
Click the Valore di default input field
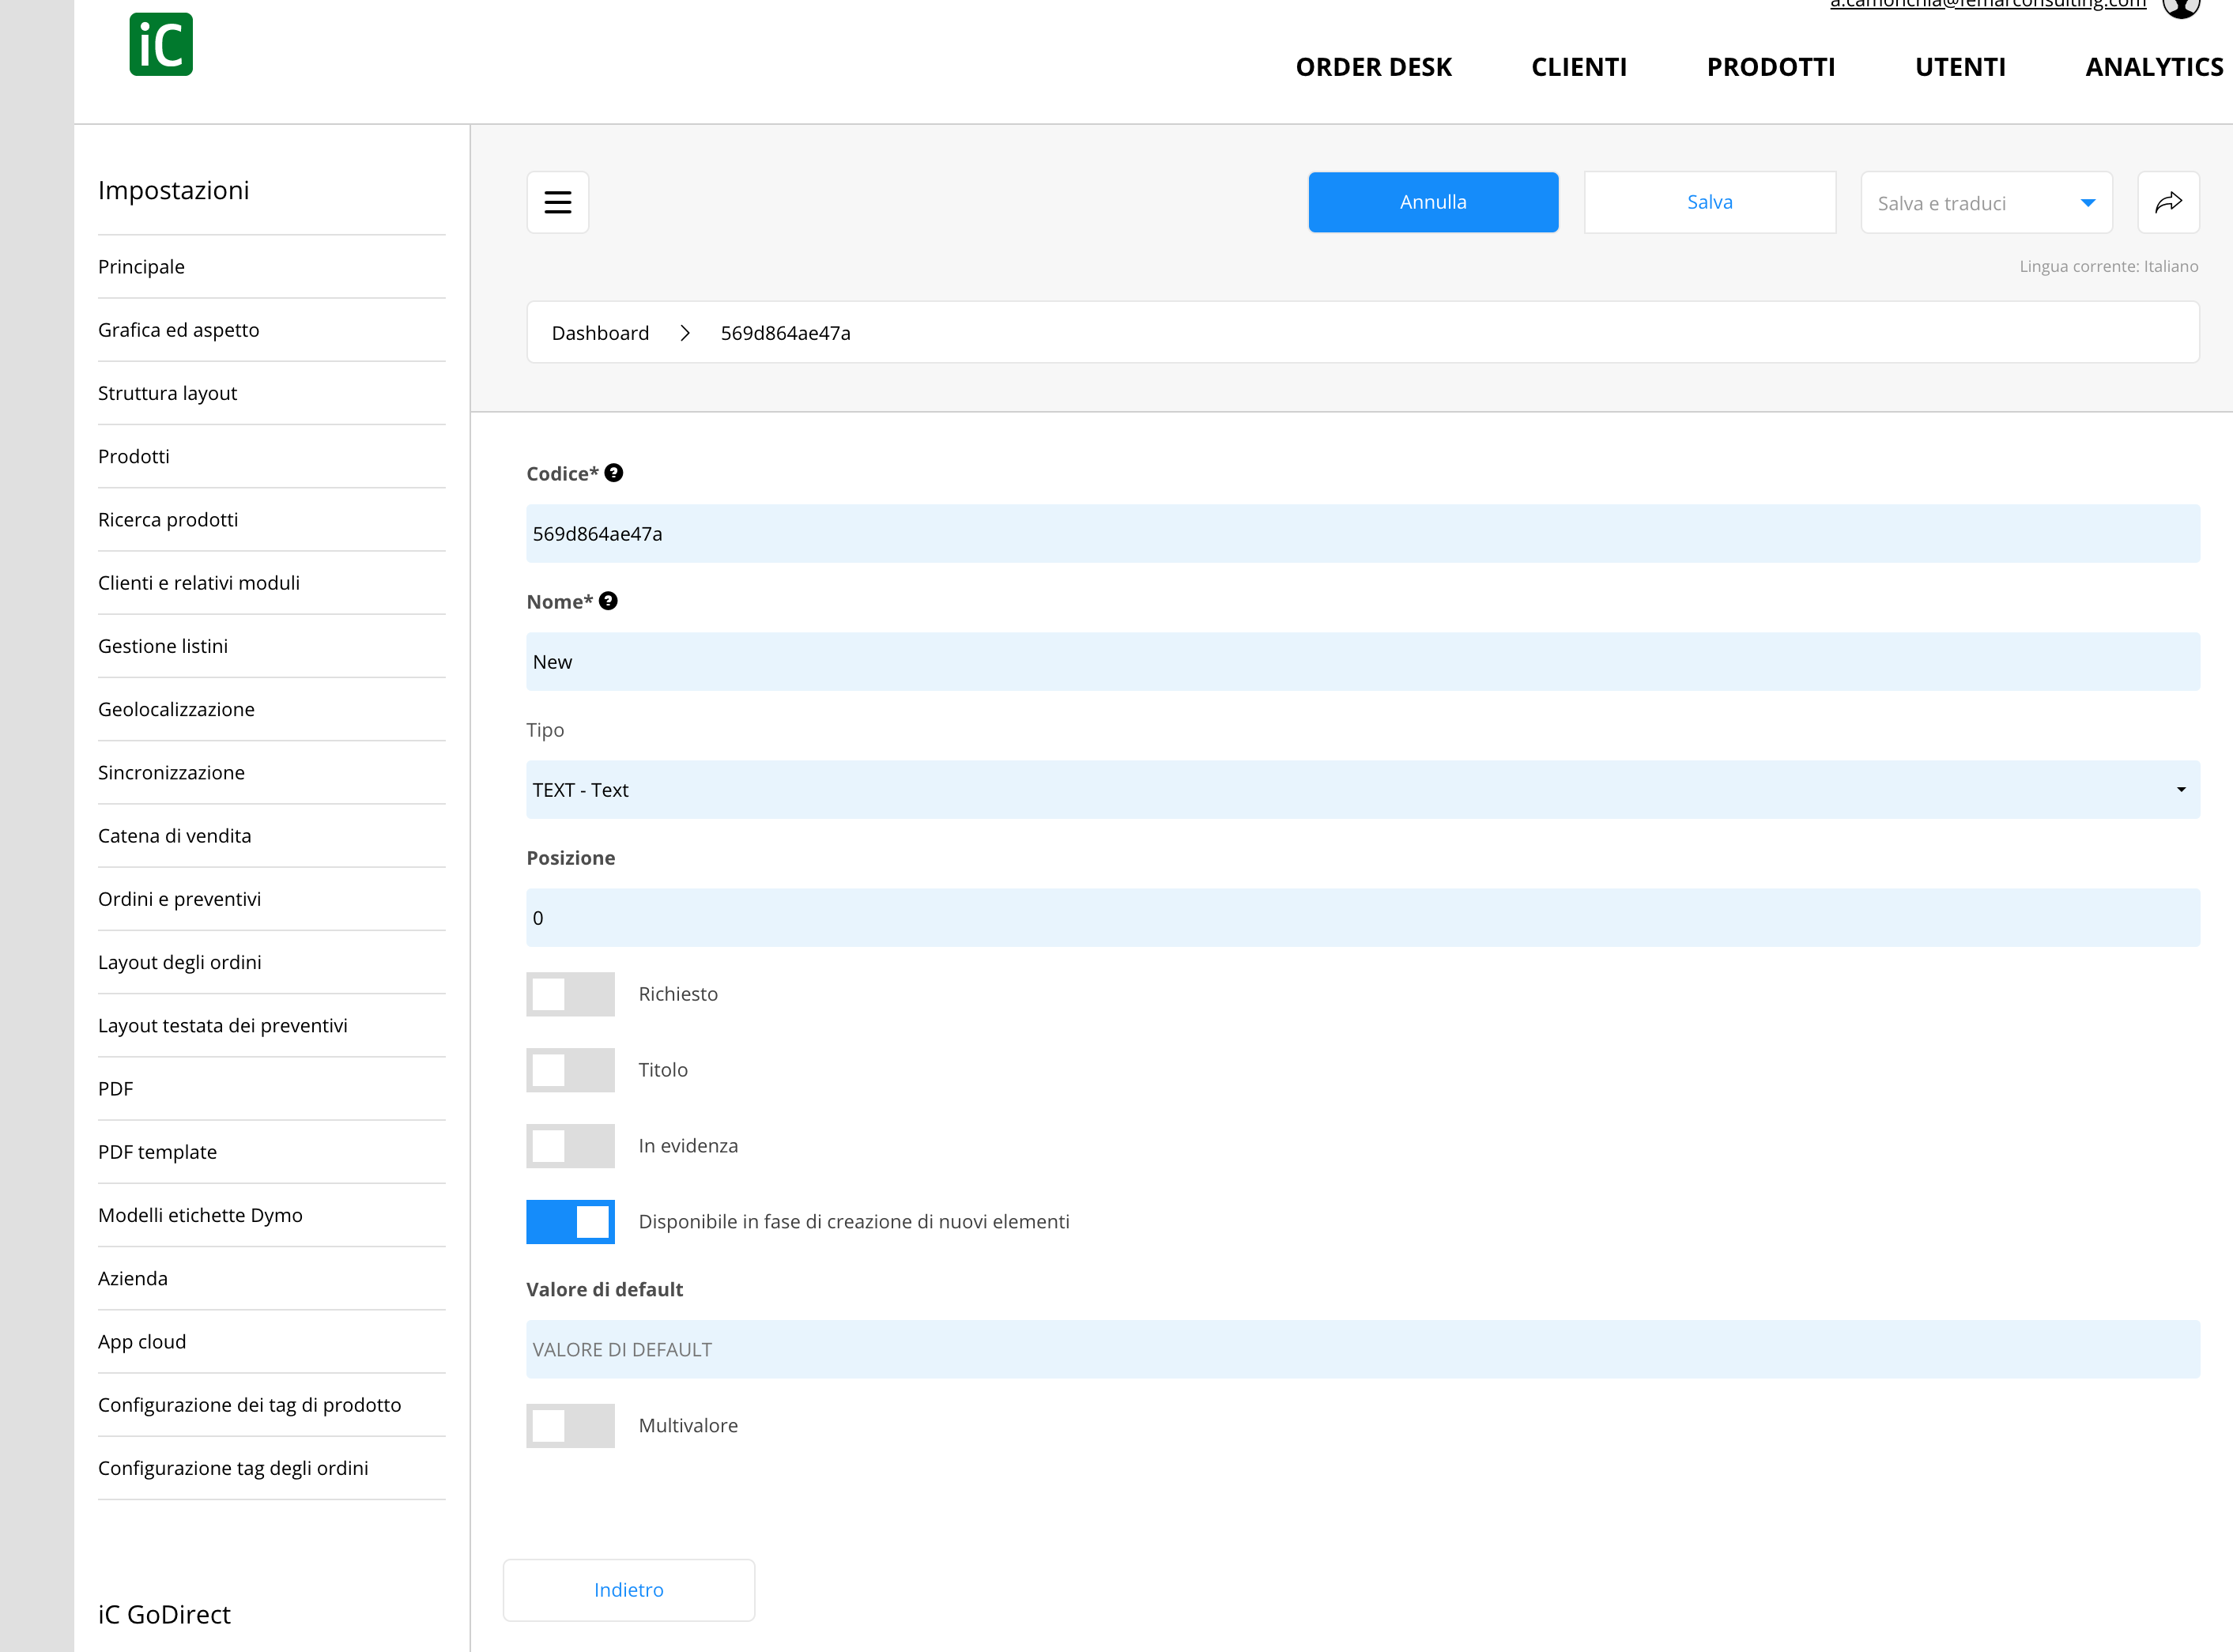pyautogui.click(x=1363, y=1350)
